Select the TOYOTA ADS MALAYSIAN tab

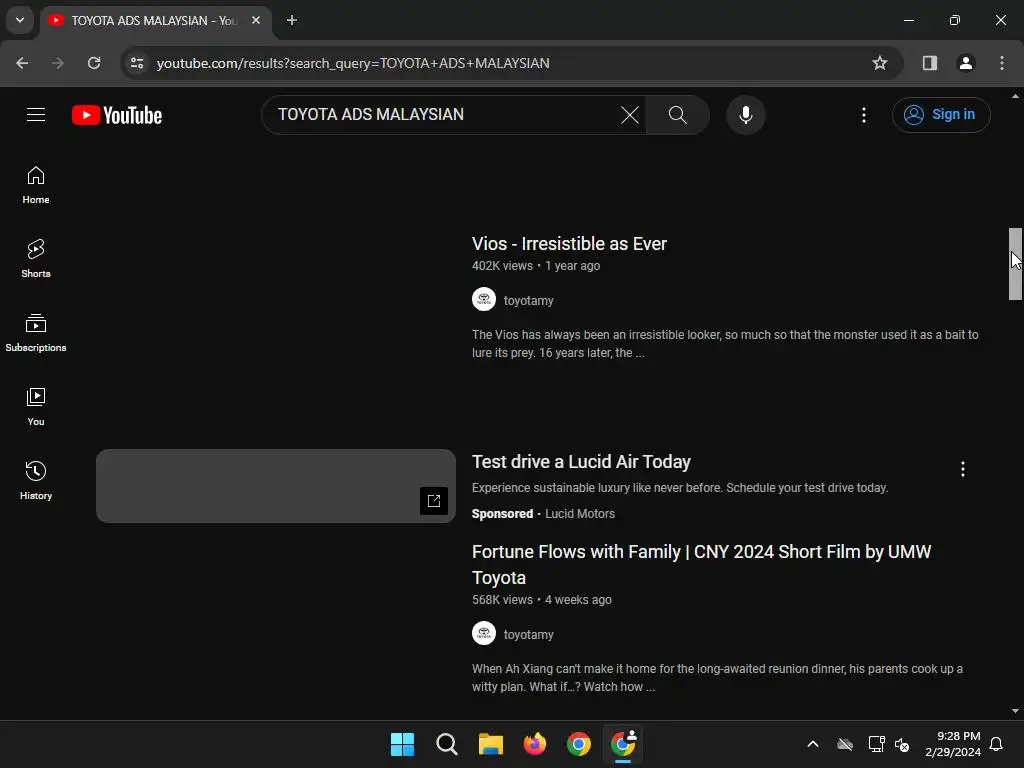coord(154,21)
